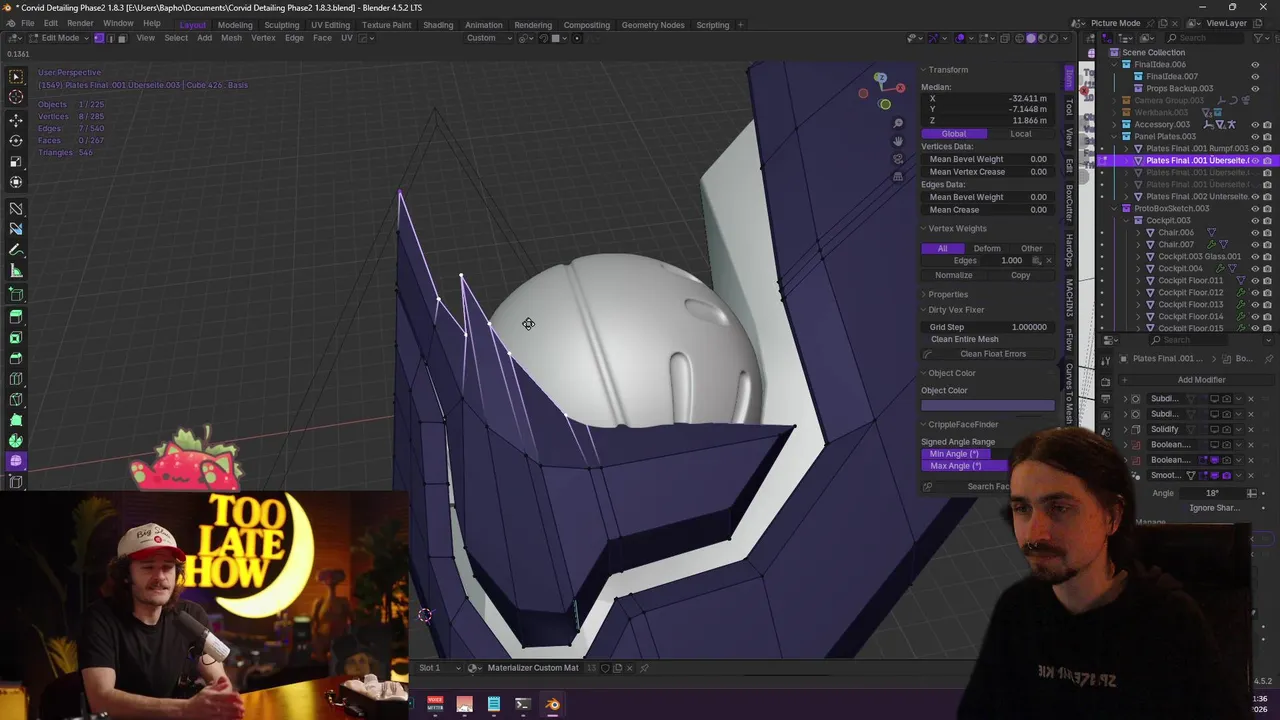This screenshot has height=720, width=1280.
Task: Switch to vertex select mode
Action: coord(99,38)
